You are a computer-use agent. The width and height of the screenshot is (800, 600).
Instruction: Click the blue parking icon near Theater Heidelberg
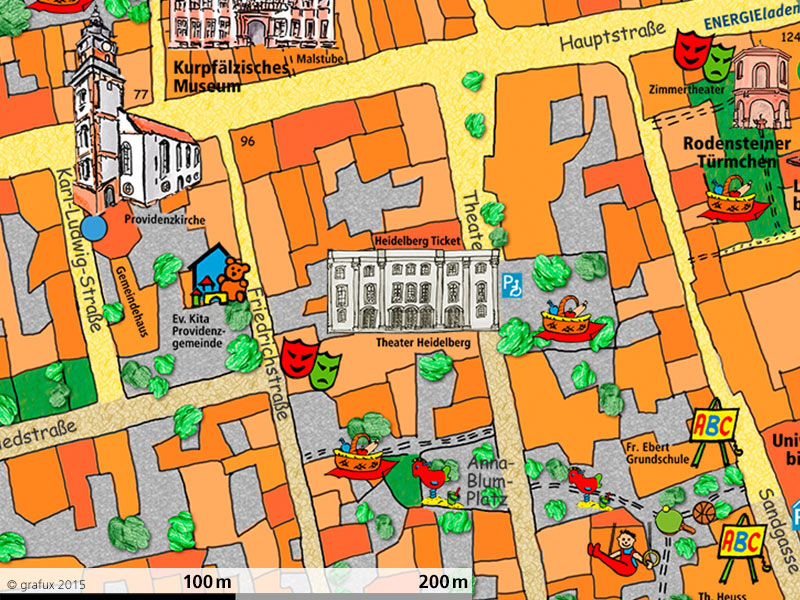[x=512, y=286]
